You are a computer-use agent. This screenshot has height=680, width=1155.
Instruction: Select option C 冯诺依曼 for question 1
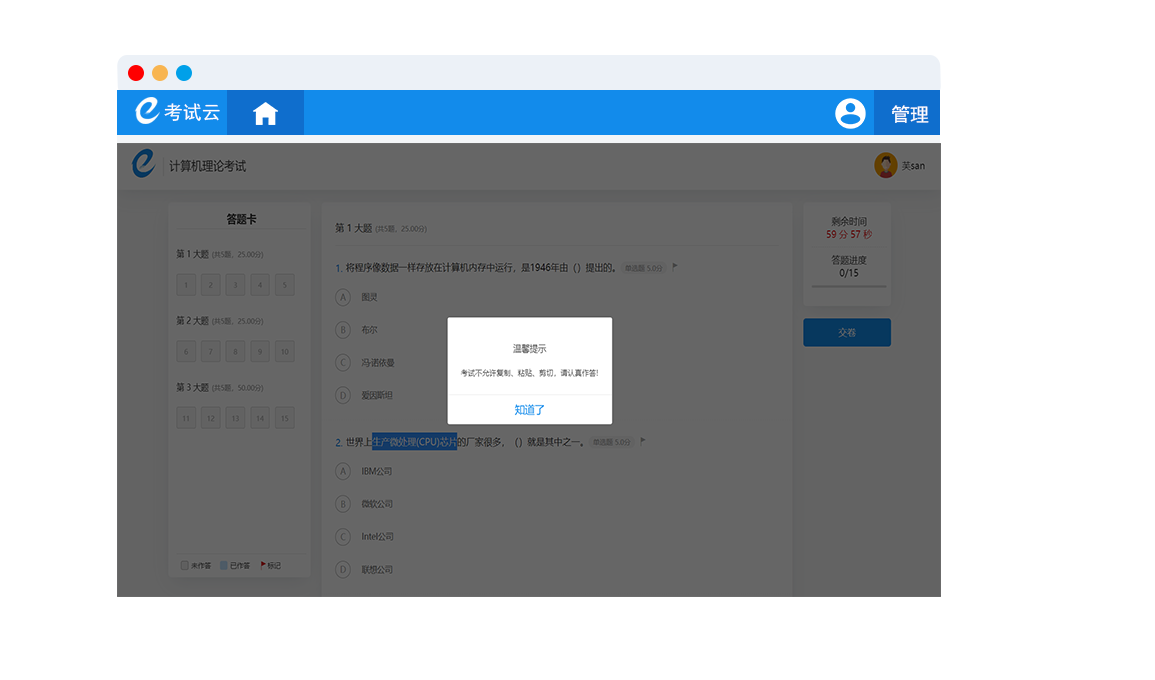pos(343,363)
